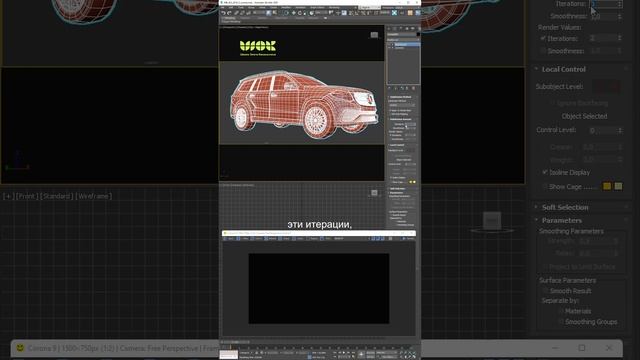
Task: Open the Create tab of command panel
Action: coord(389,29)
